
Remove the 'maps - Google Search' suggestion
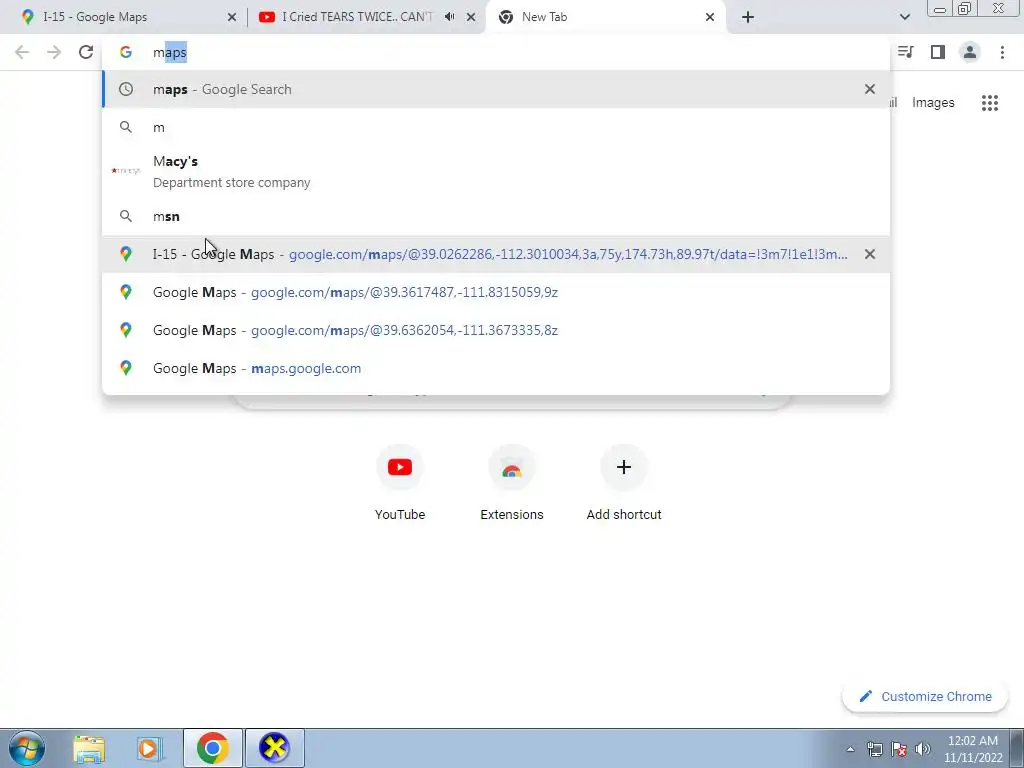pyautogui.click(x=870, y=89)
